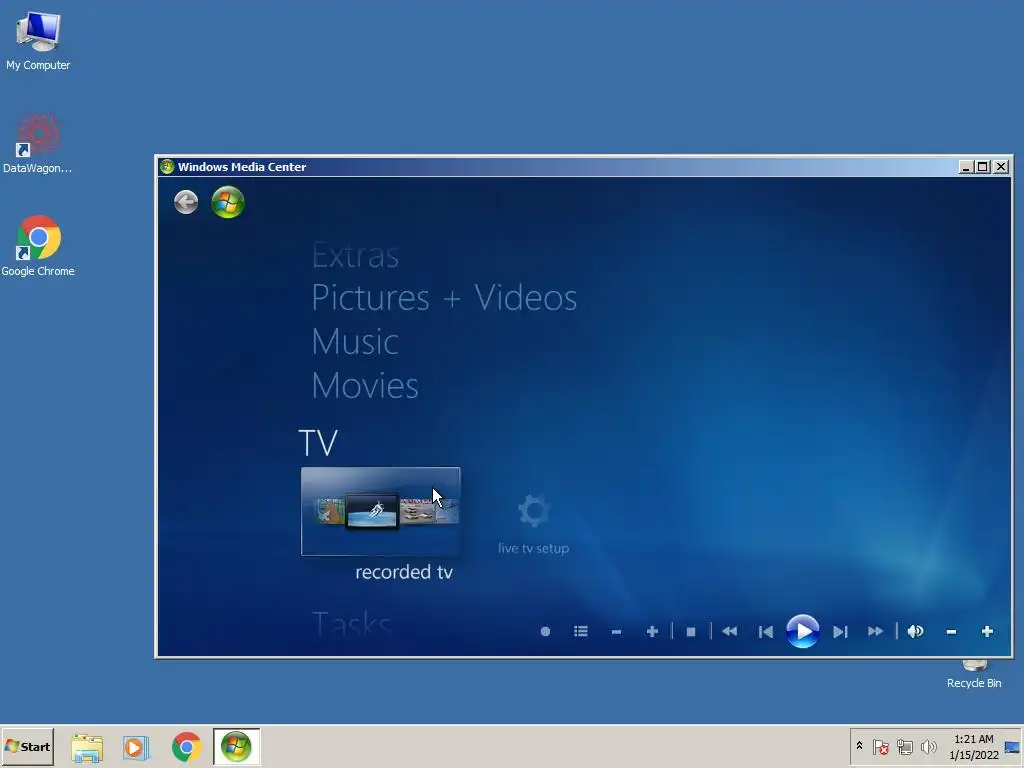
Task: Go back using the Media Center back arrow
Action: (186, 202)
